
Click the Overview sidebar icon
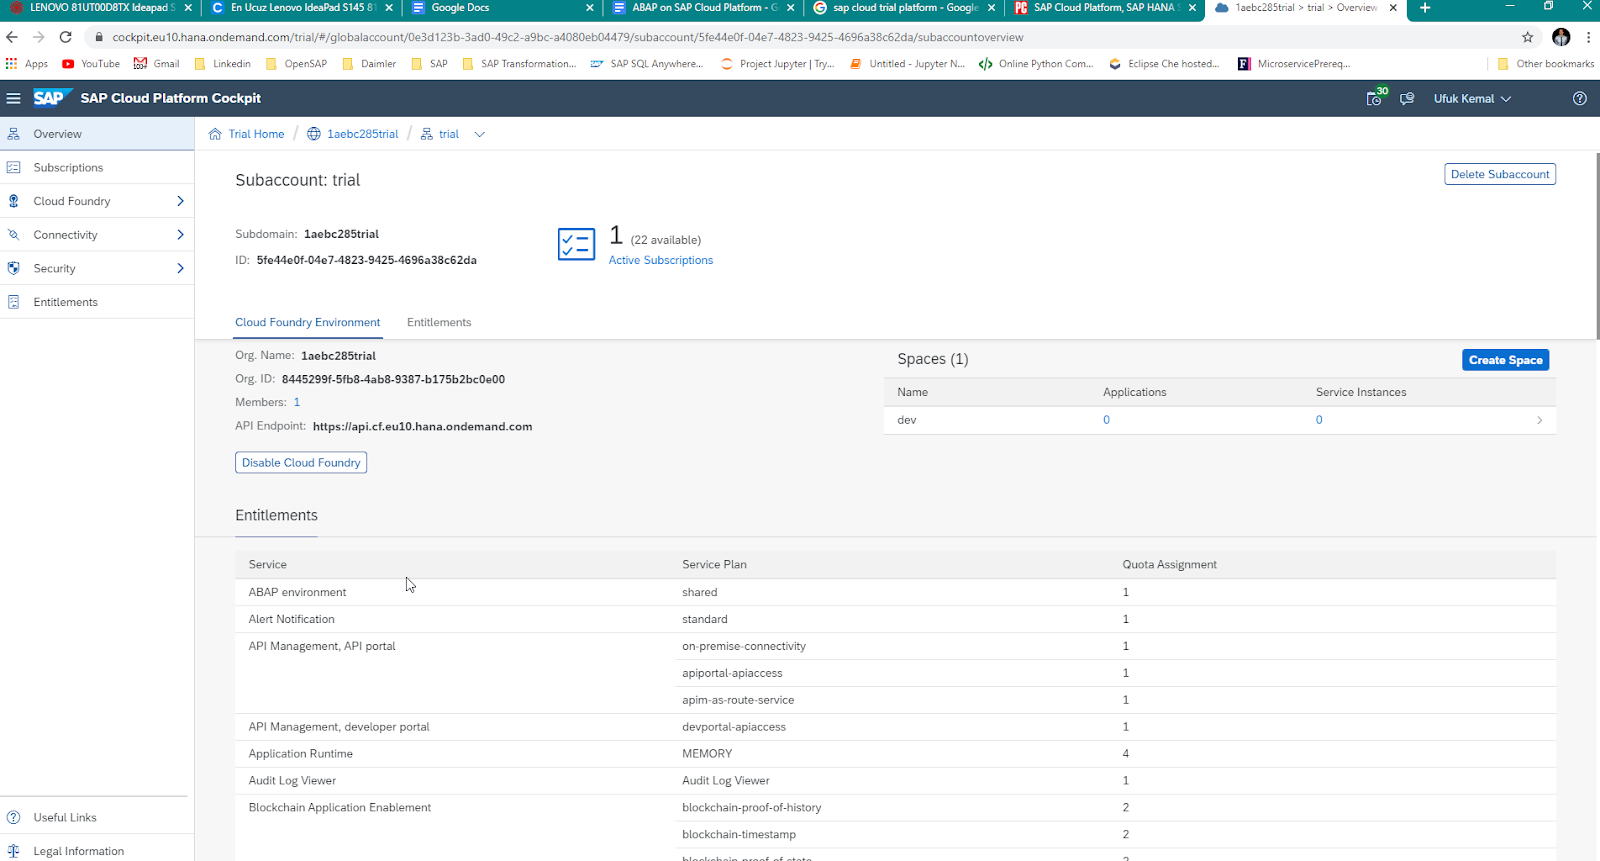click(x=14, y=134)
